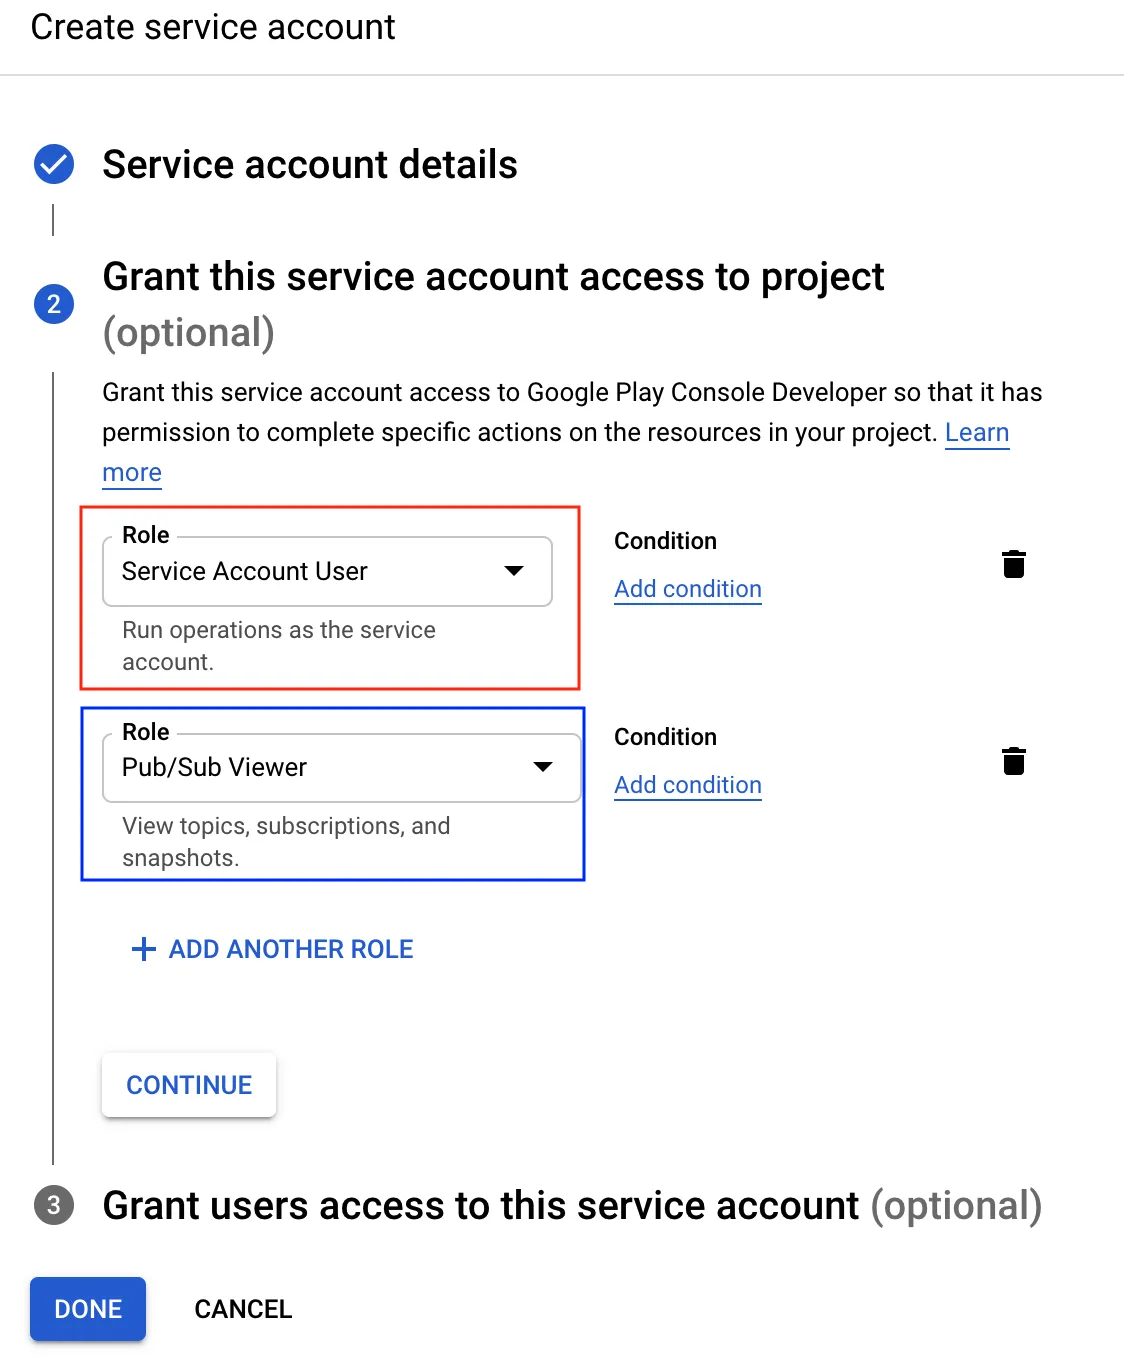The height and width of the screenshot is (1366, 1124).
Task: Click the CONTINUE button
Action: (188, 1085)
